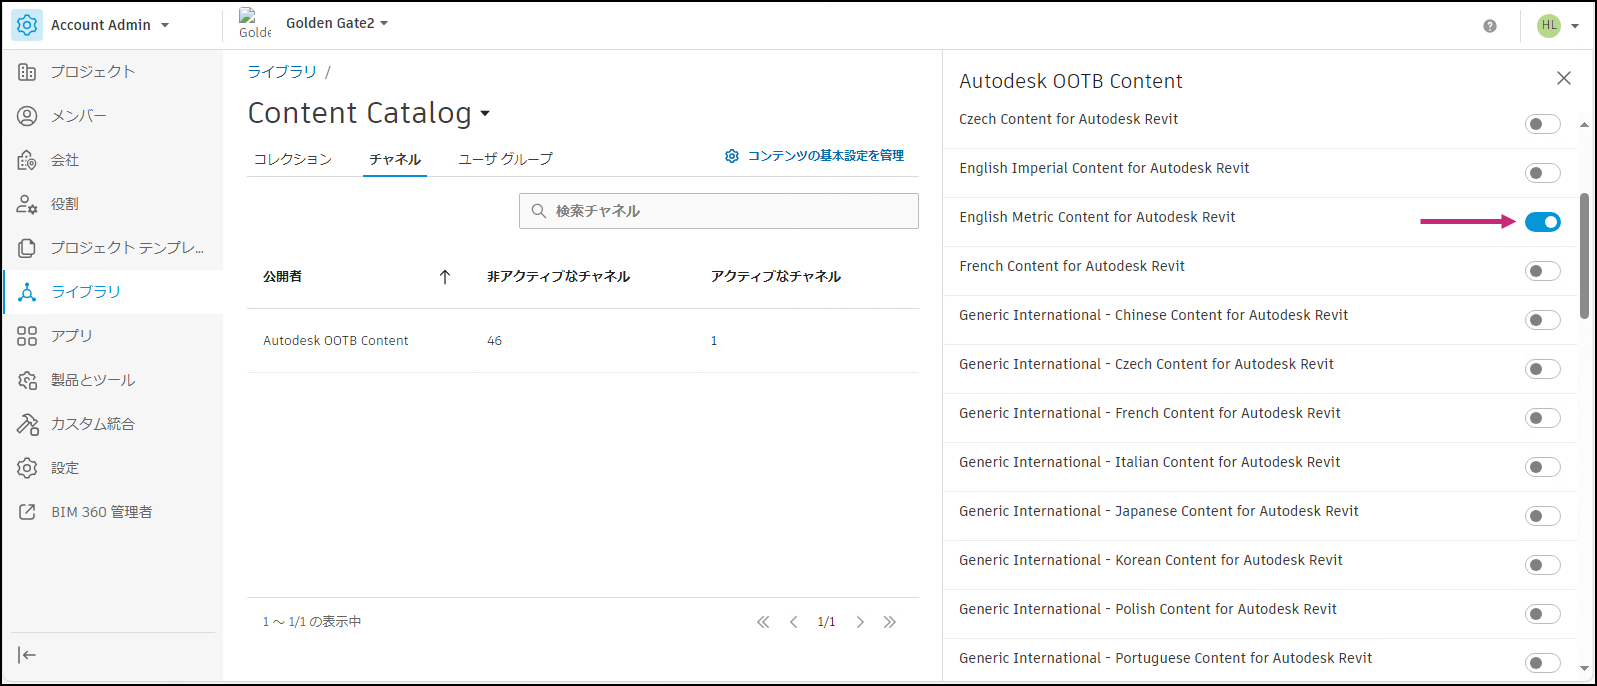1597x686 pixels.
Task: Open the Content Catalog title dropdown
Action: point(485,114)
